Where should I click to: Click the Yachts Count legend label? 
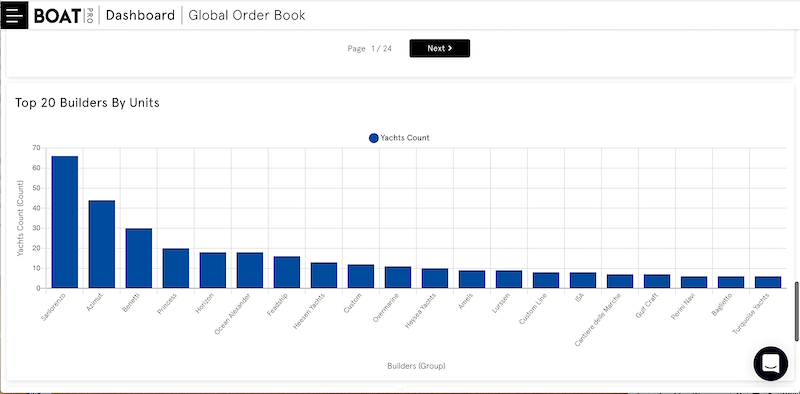pyautogui.click(x=405, y=138)
